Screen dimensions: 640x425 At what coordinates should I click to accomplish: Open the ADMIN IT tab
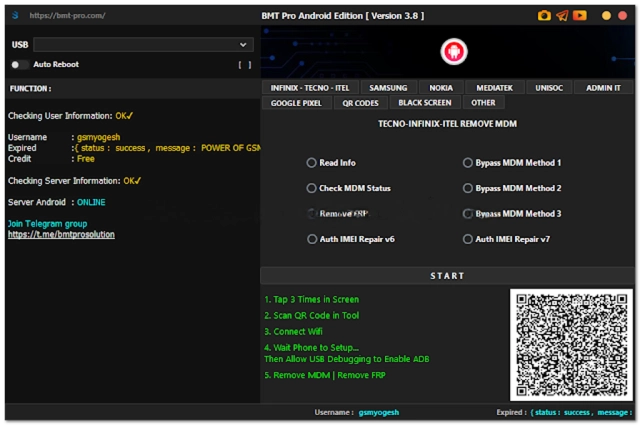pyautogui.click(x=603, y=88)
